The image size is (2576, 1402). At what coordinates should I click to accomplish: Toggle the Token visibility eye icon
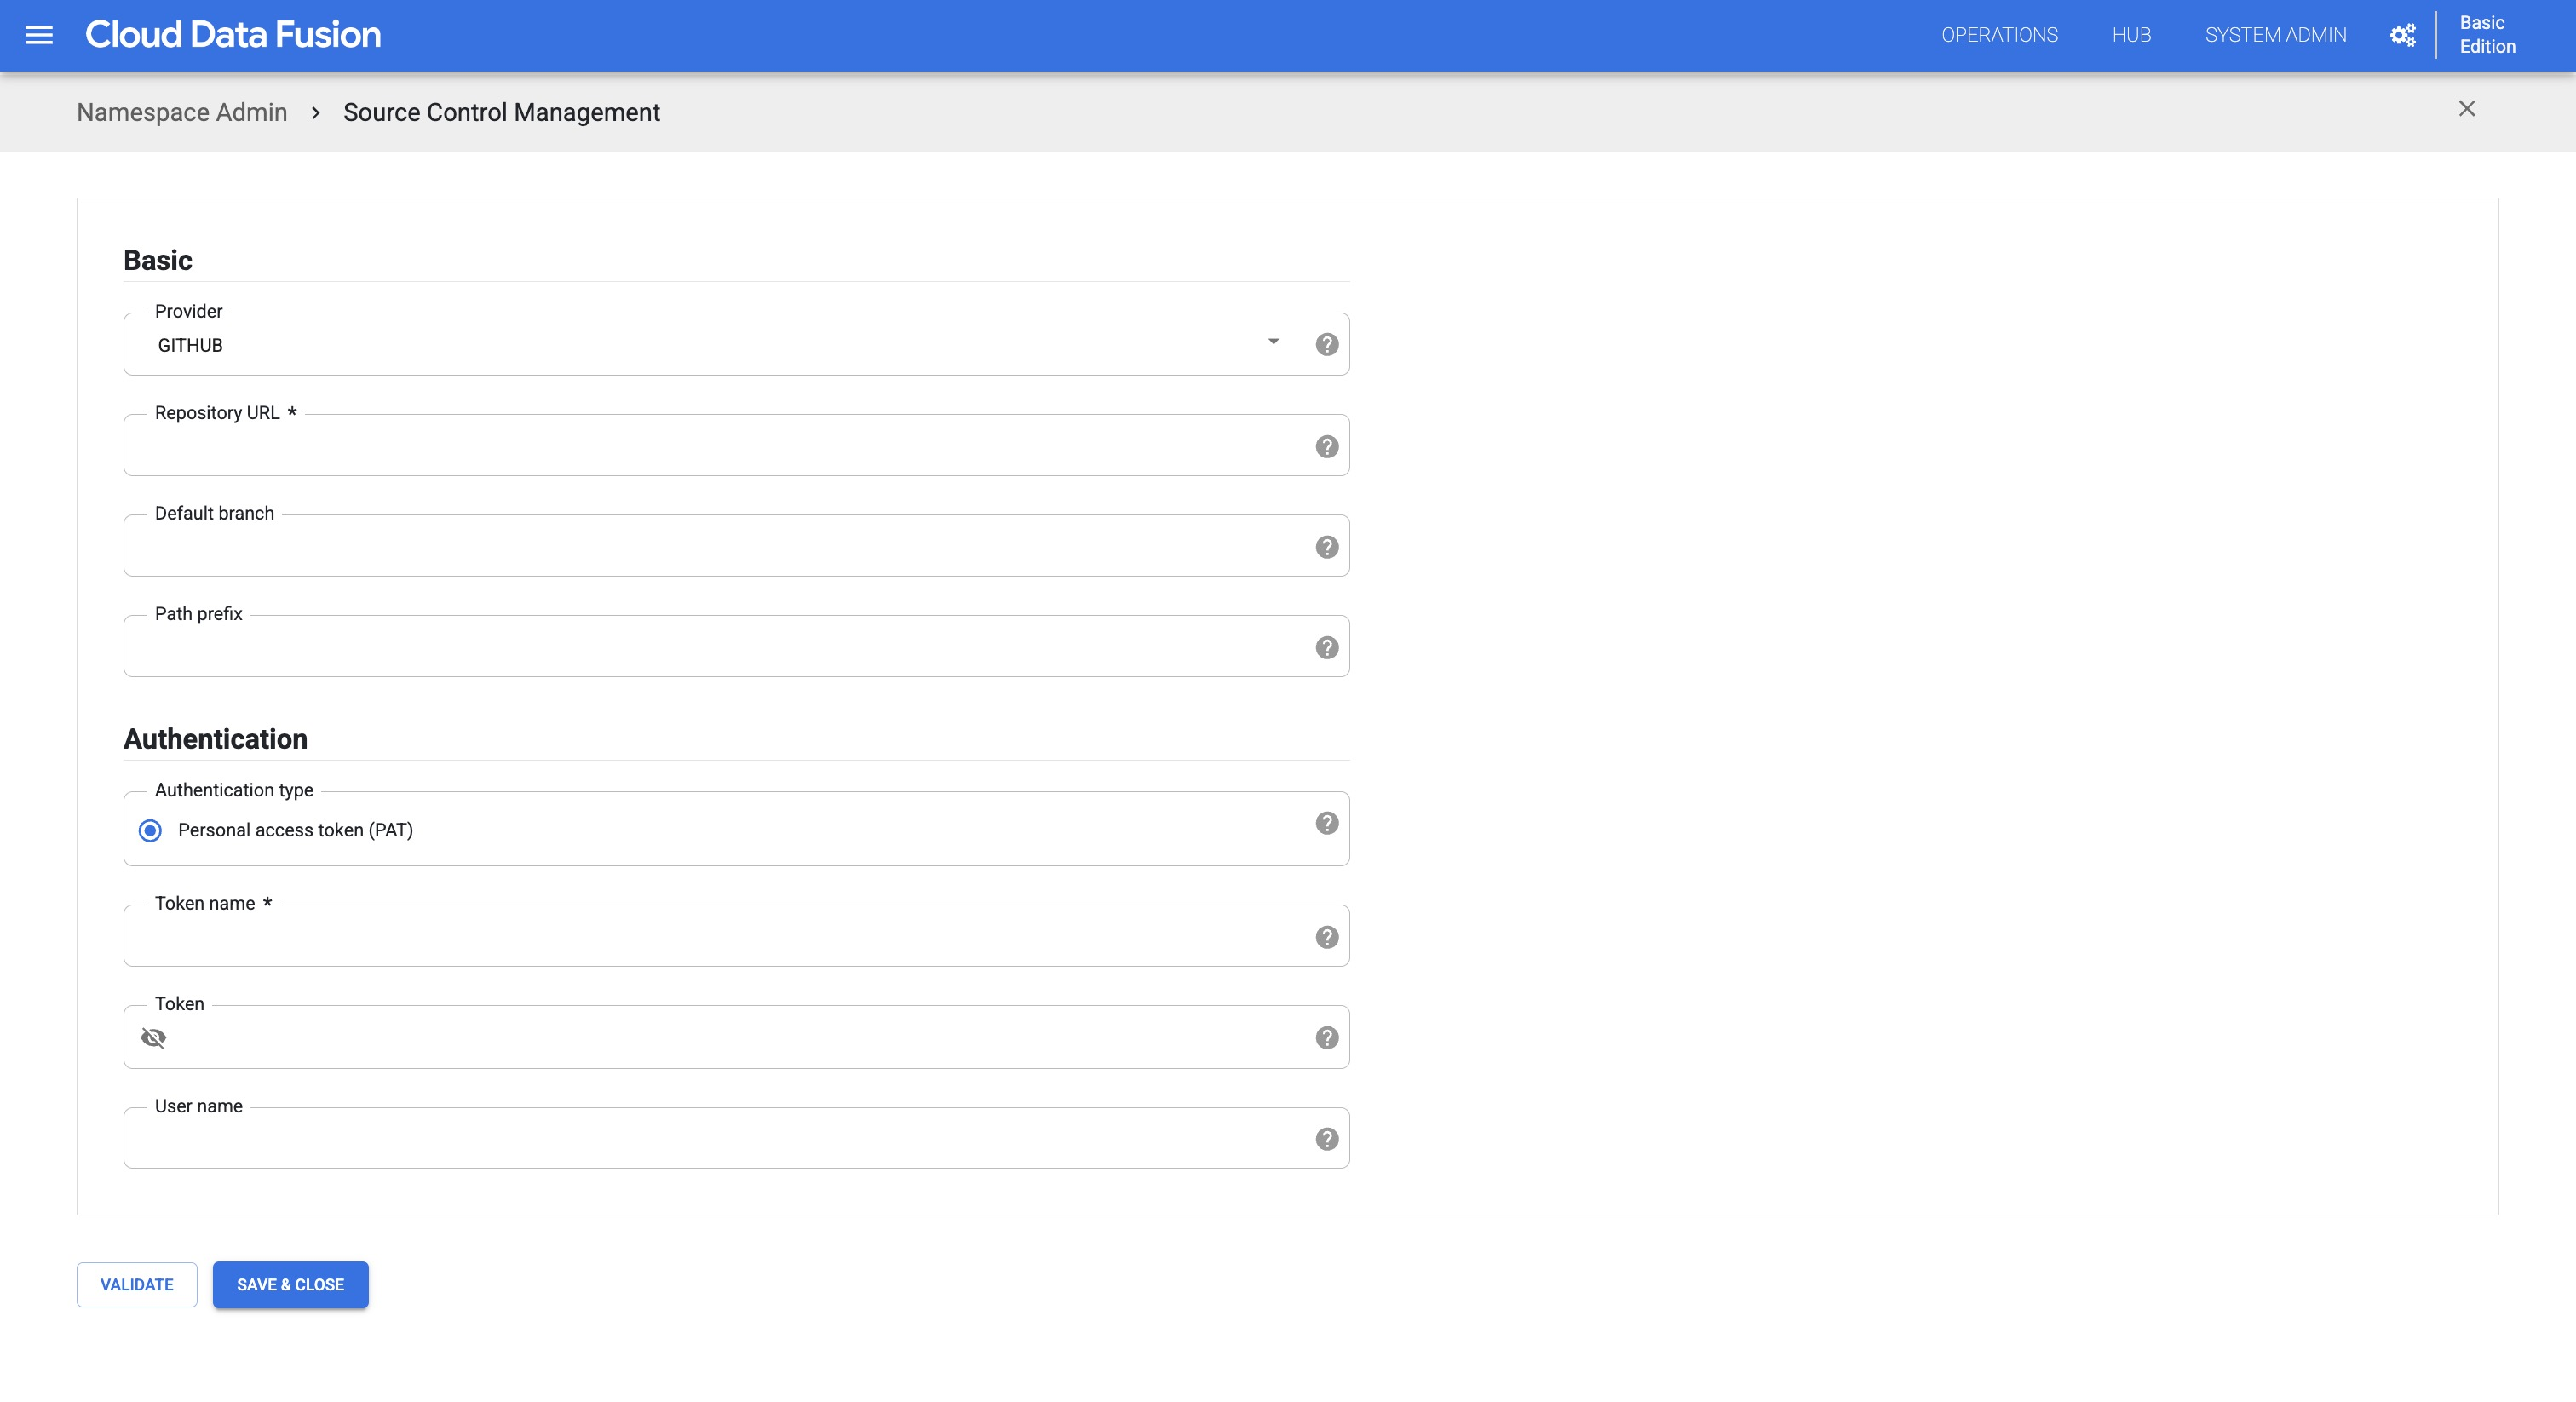pos(153,1037)
